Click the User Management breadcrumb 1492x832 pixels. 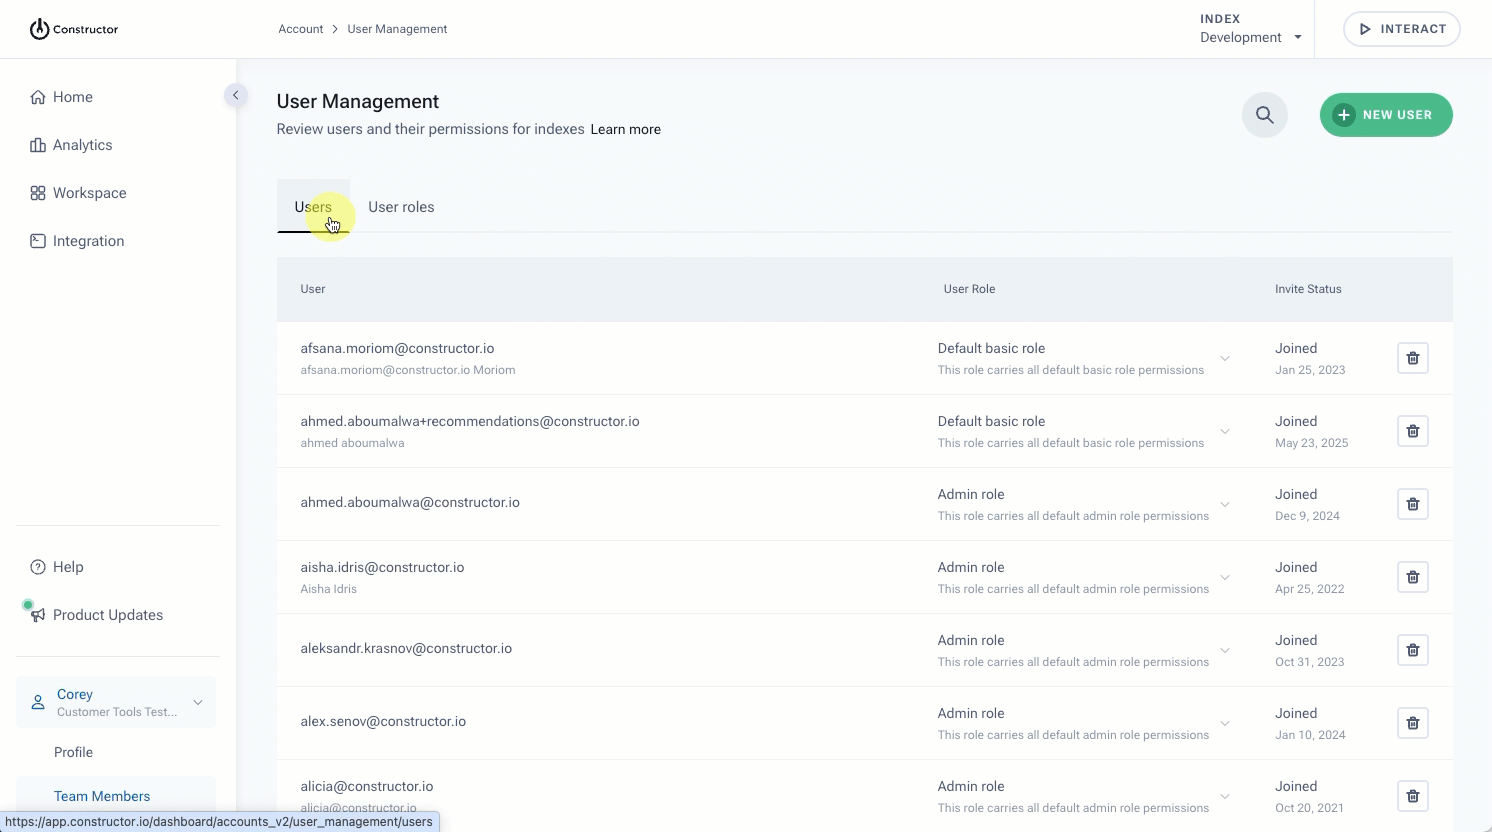[397, 29]
